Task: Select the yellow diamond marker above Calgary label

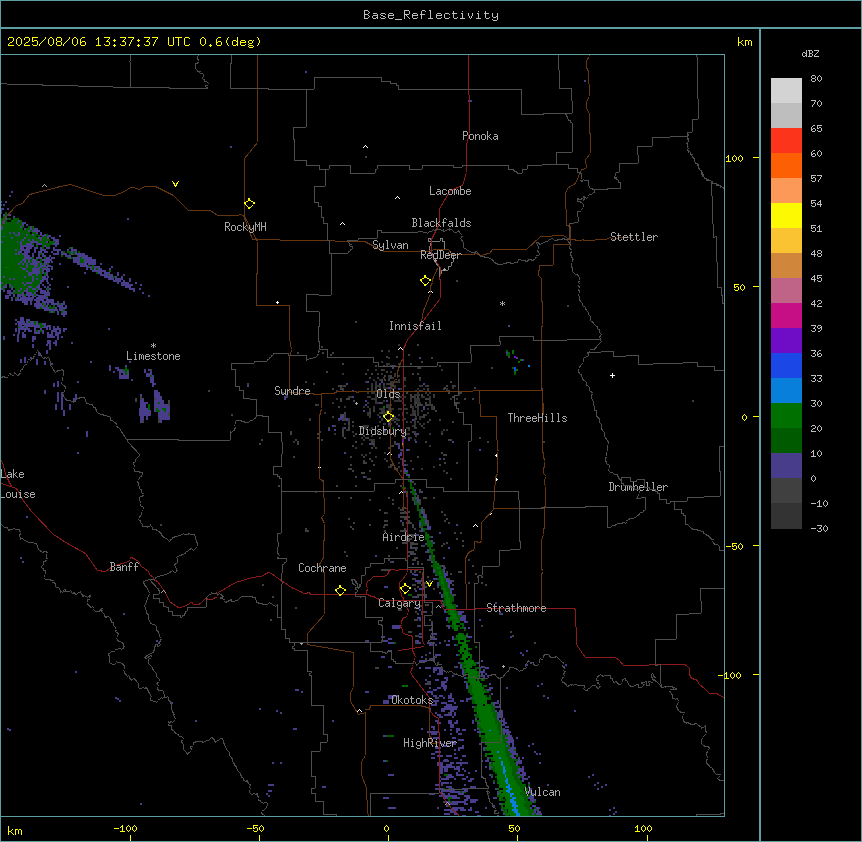Action: pyautogui.click(x=405, y=589)
